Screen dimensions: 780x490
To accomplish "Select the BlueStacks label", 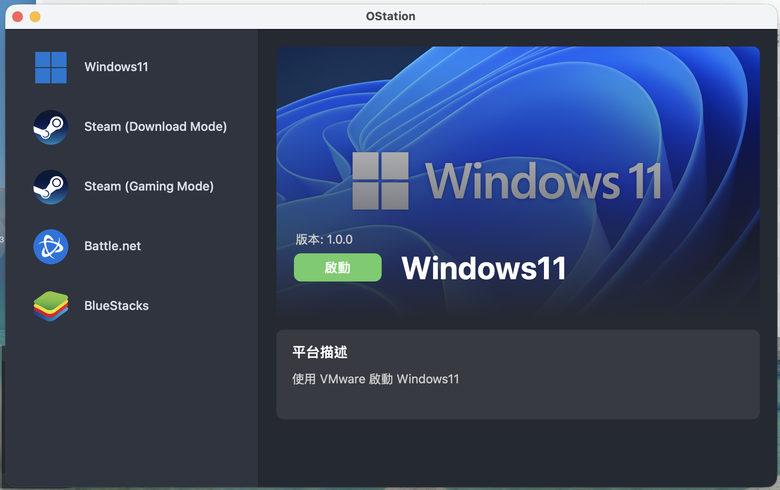I will point(116,306).
